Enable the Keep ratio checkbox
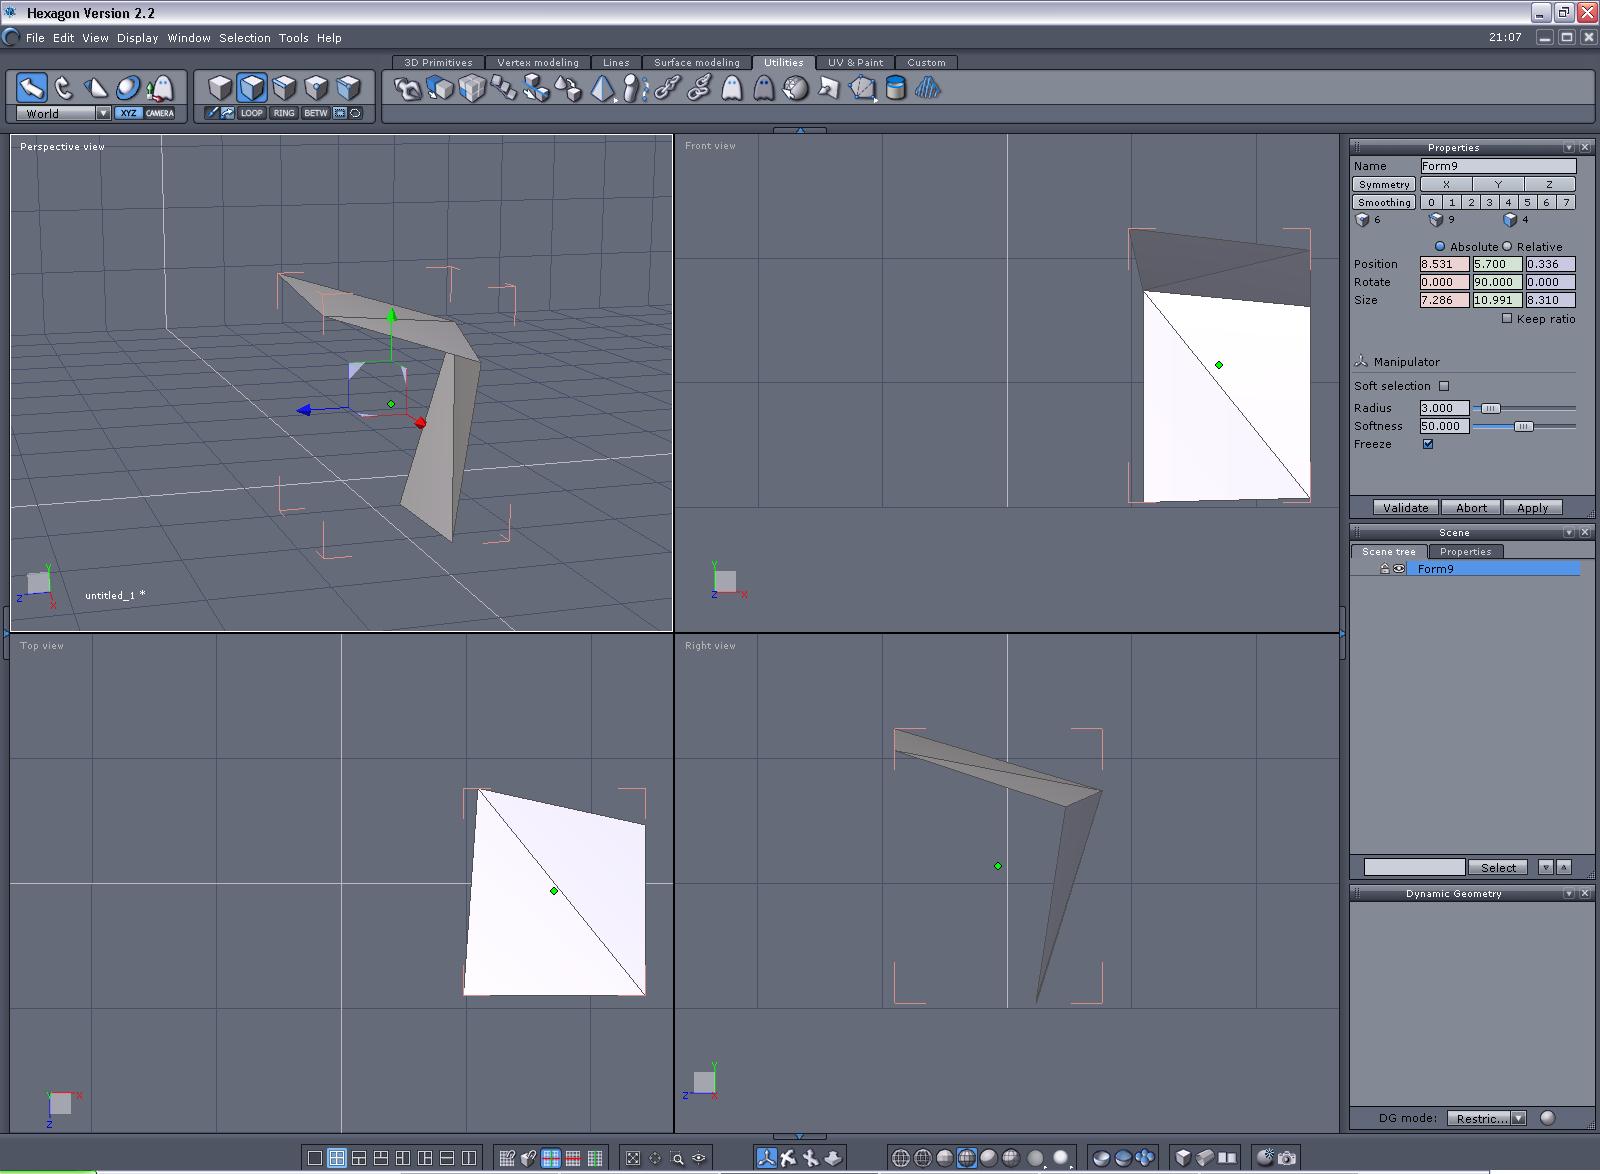This screenshot has height=1174, width=1600. pyautogui.click(x=1507, y=319)
